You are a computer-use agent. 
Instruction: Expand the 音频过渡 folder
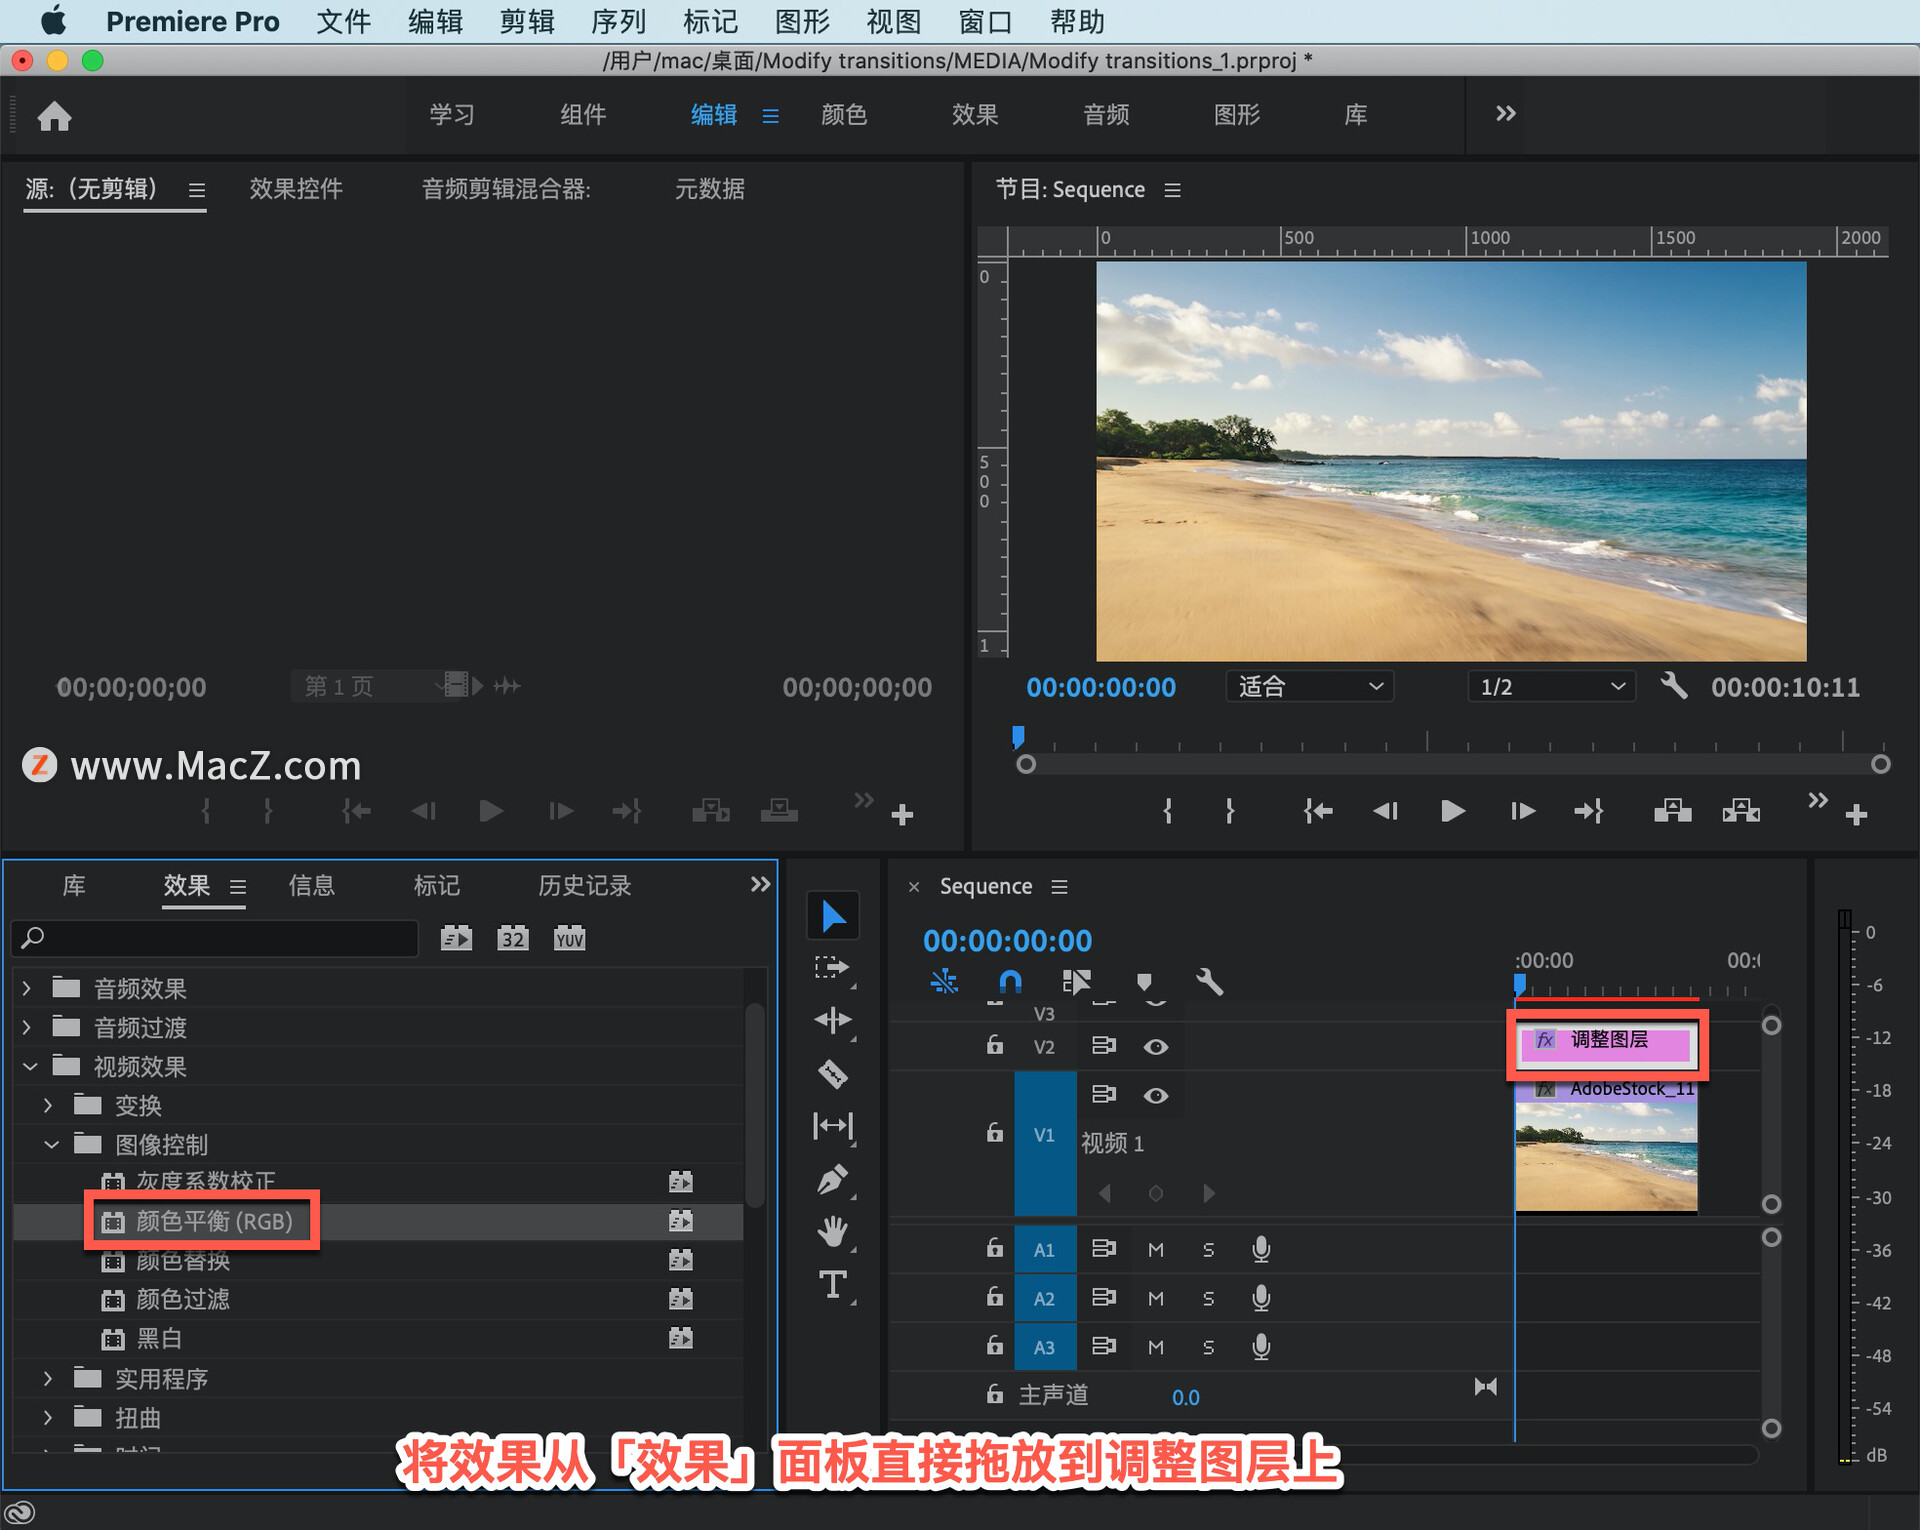(27, 1027)
